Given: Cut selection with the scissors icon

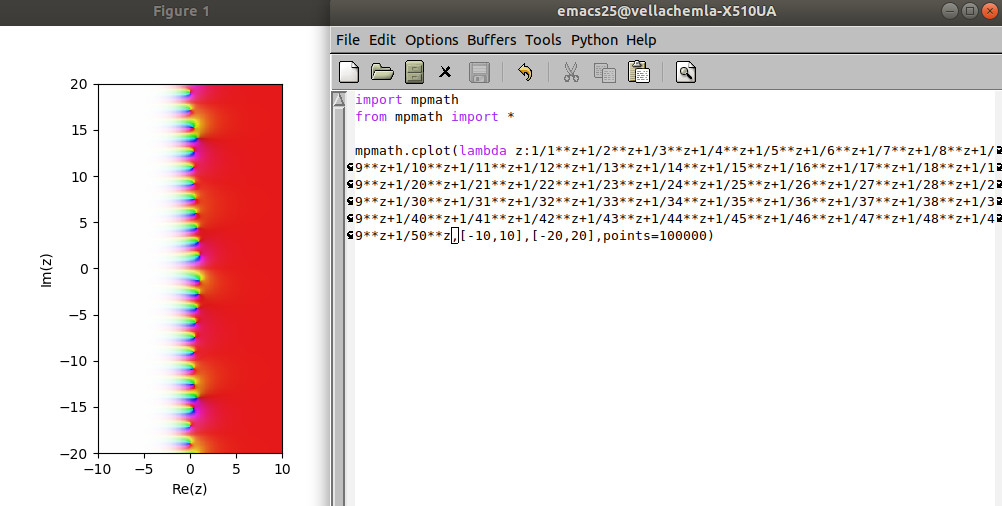Looking at the screenshot, I should tap(571, 72).
